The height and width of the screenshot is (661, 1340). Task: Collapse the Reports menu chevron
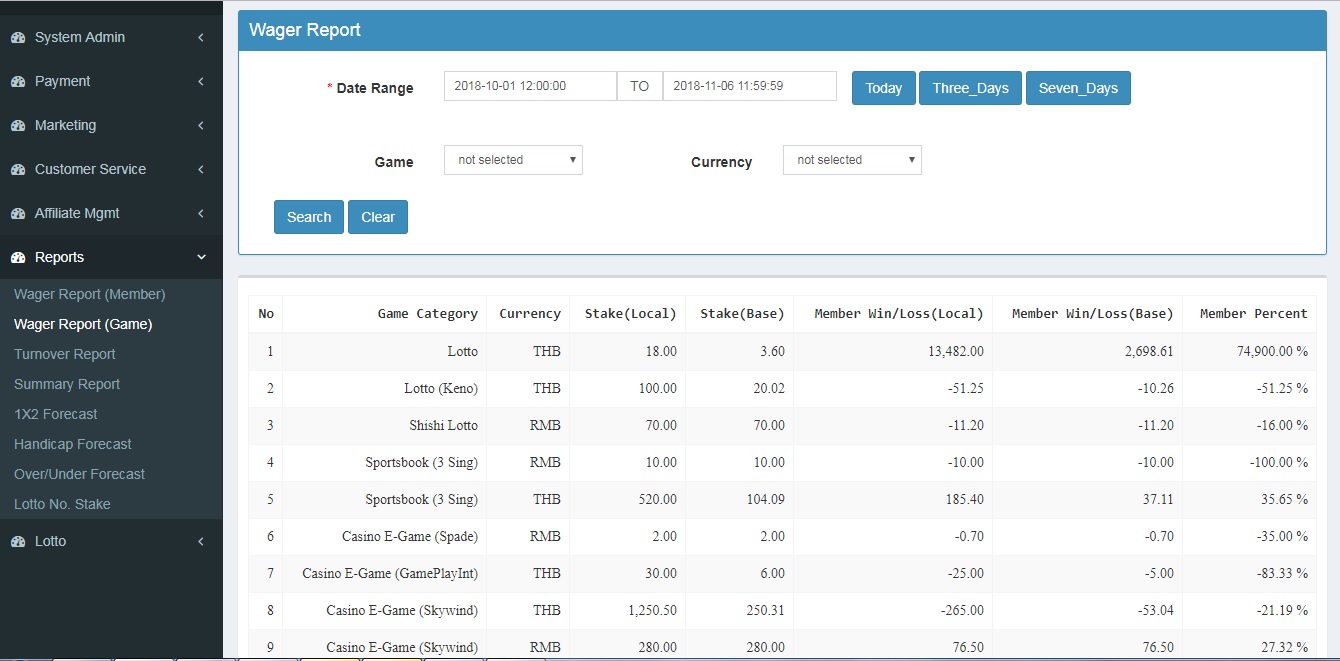(201, 257)
